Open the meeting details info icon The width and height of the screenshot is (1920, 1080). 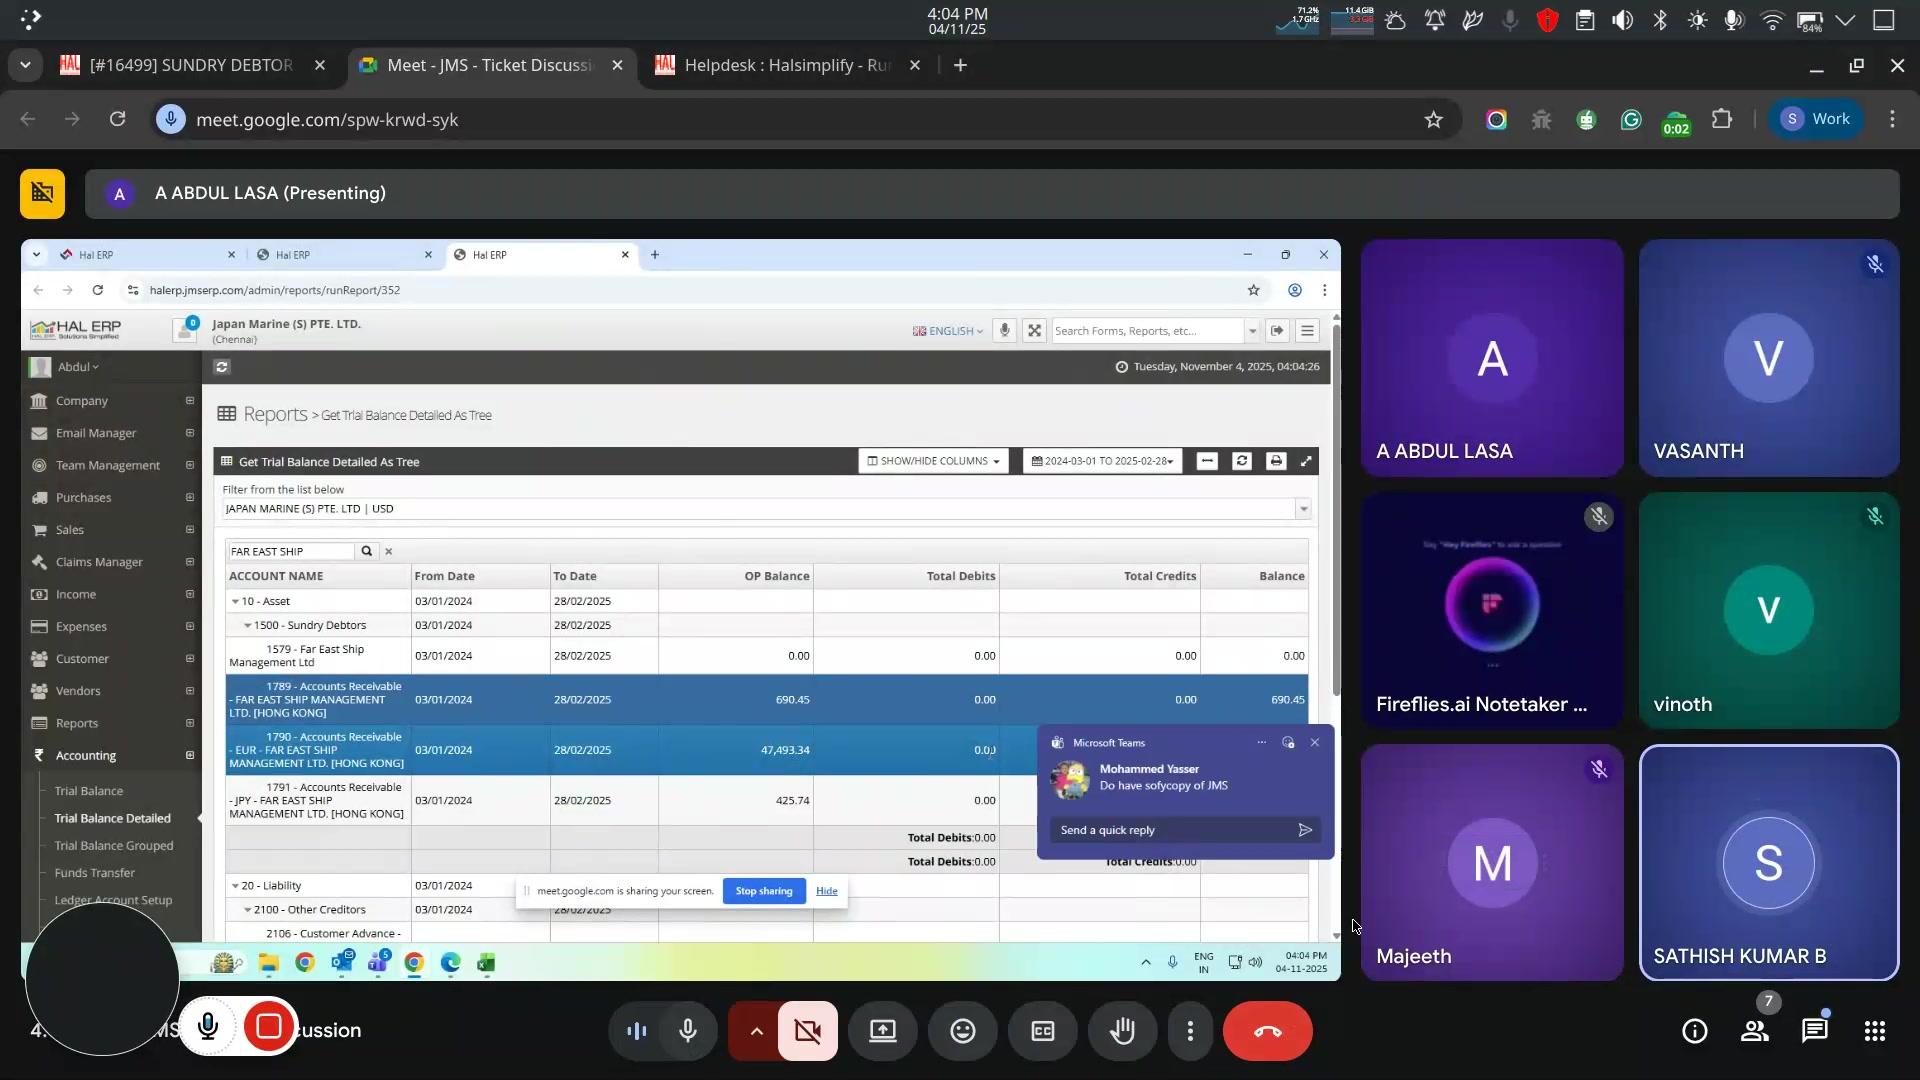[x=1695, y=1031]
